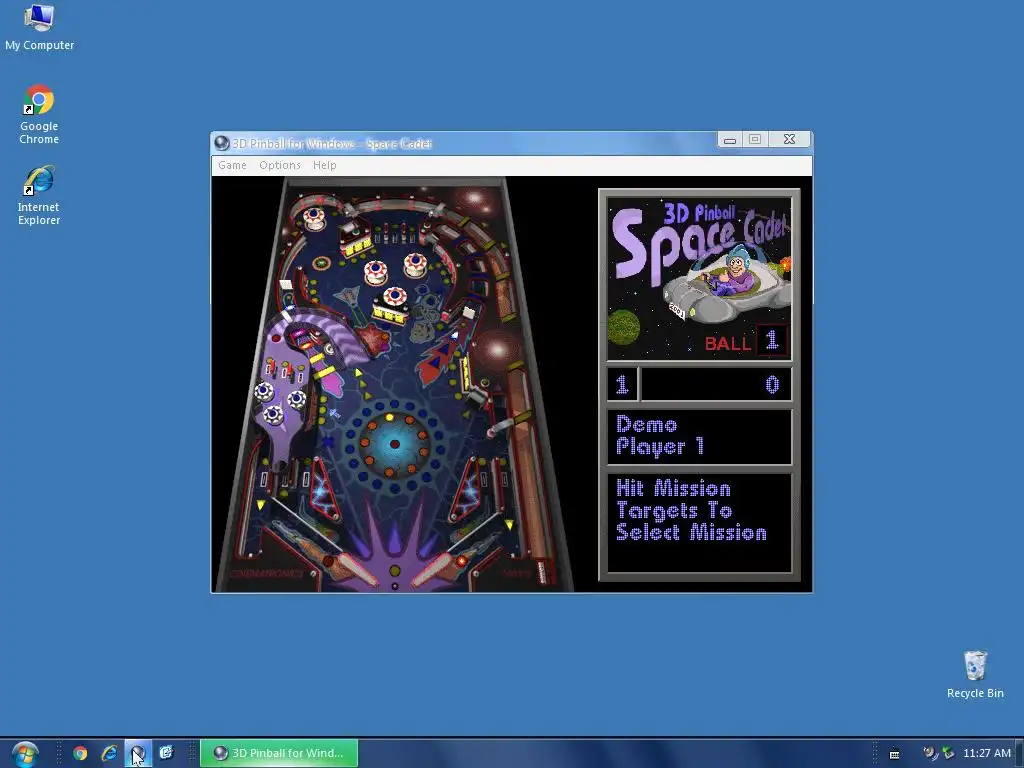Click the Show Desktop Quick Launch icon
The image size is (1024, 768).
tap(167, 753)
